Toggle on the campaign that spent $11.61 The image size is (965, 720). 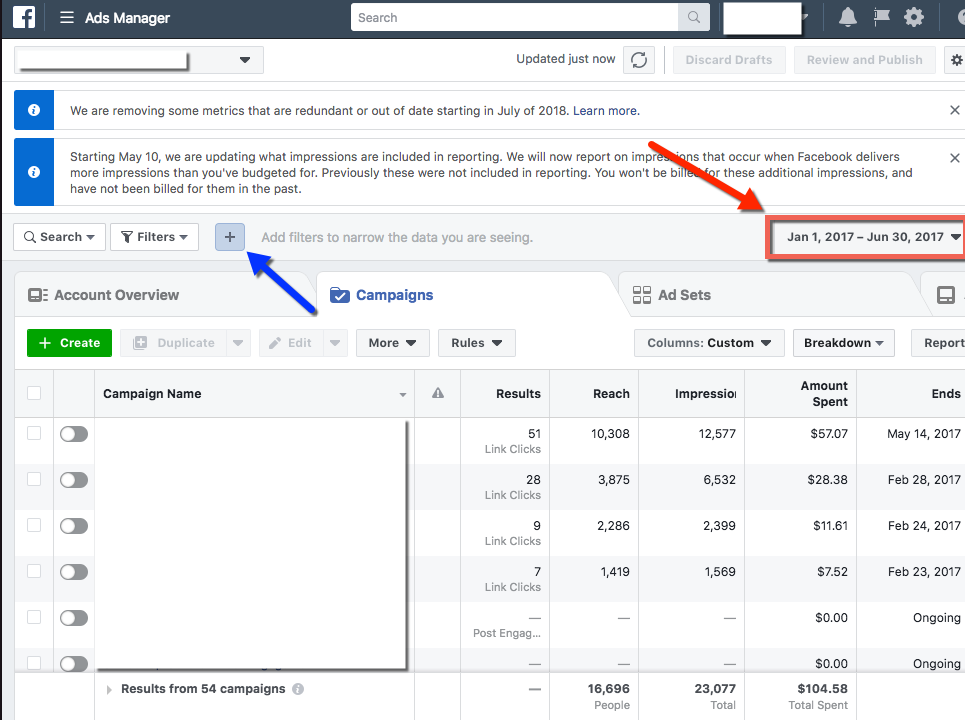click(74, 526)
